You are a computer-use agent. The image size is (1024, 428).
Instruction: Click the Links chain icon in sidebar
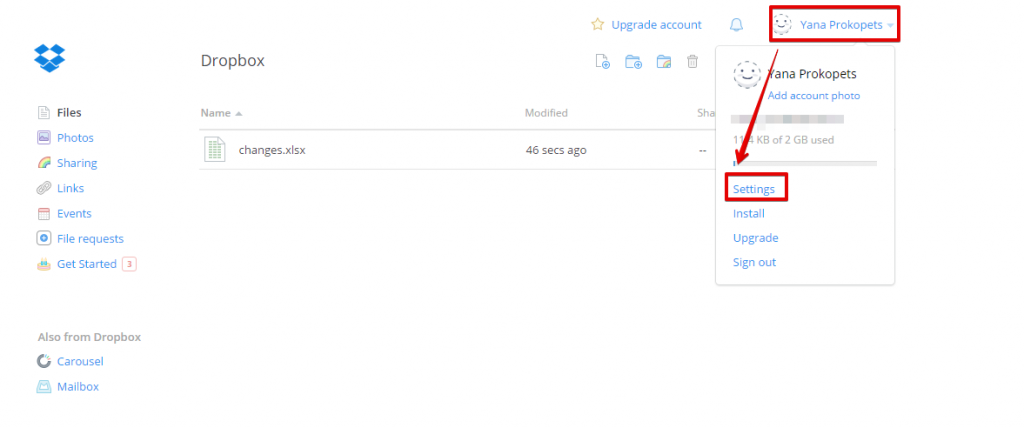[x=44, y=188]
